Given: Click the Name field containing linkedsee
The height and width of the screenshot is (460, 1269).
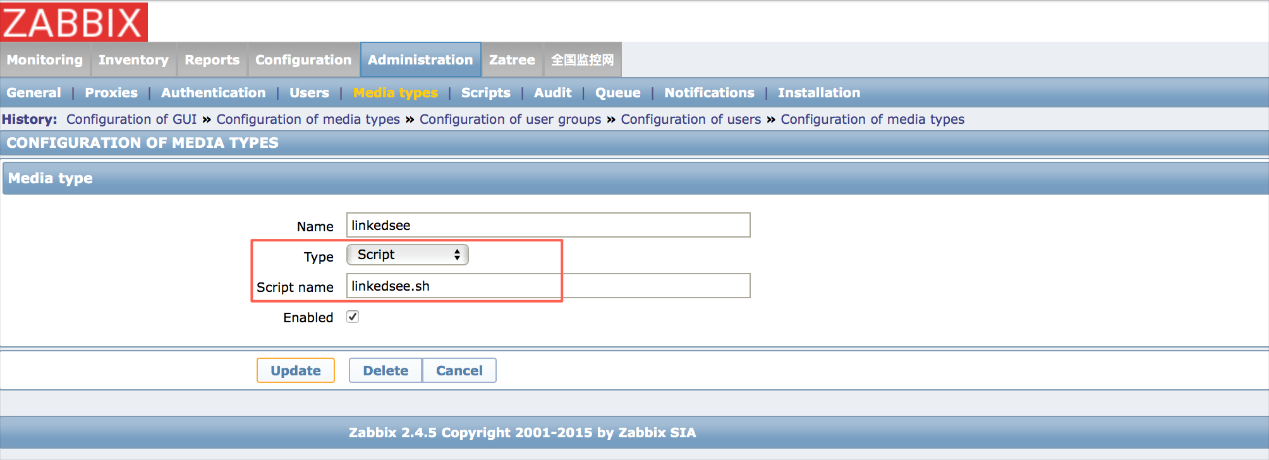Looking at the screenshot, I should point(548,225).
